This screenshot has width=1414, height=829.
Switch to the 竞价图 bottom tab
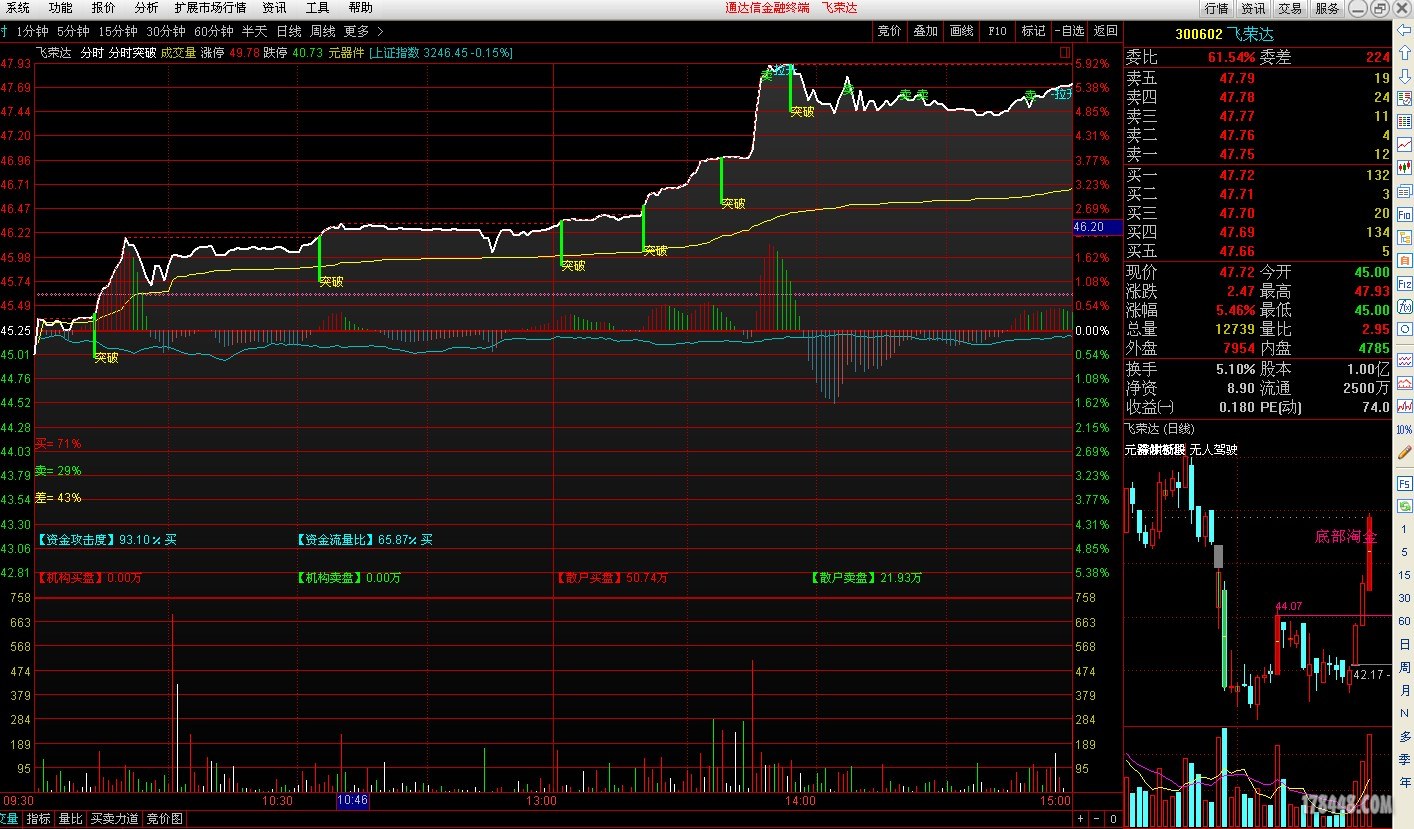pyautogui.click(x=165, y=818)
